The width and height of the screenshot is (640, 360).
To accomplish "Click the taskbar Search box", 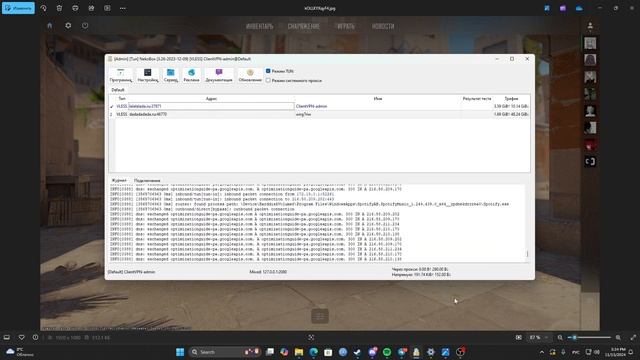I will [225, 352].
